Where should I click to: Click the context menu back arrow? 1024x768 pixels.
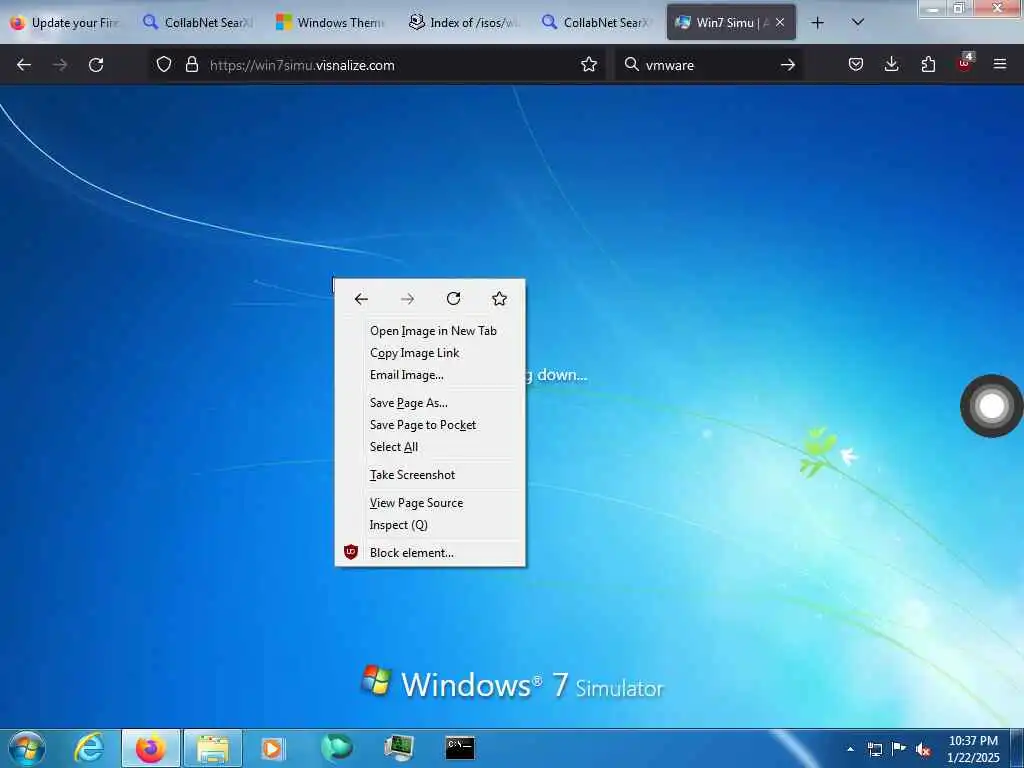pyautogui.click(x=361, y=299)
